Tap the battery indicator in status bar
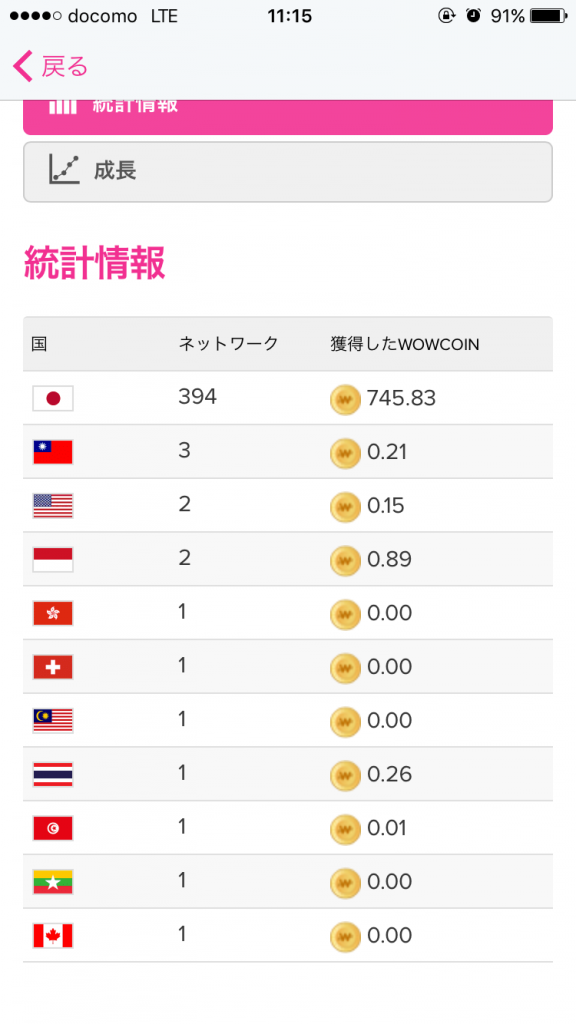 549,16
